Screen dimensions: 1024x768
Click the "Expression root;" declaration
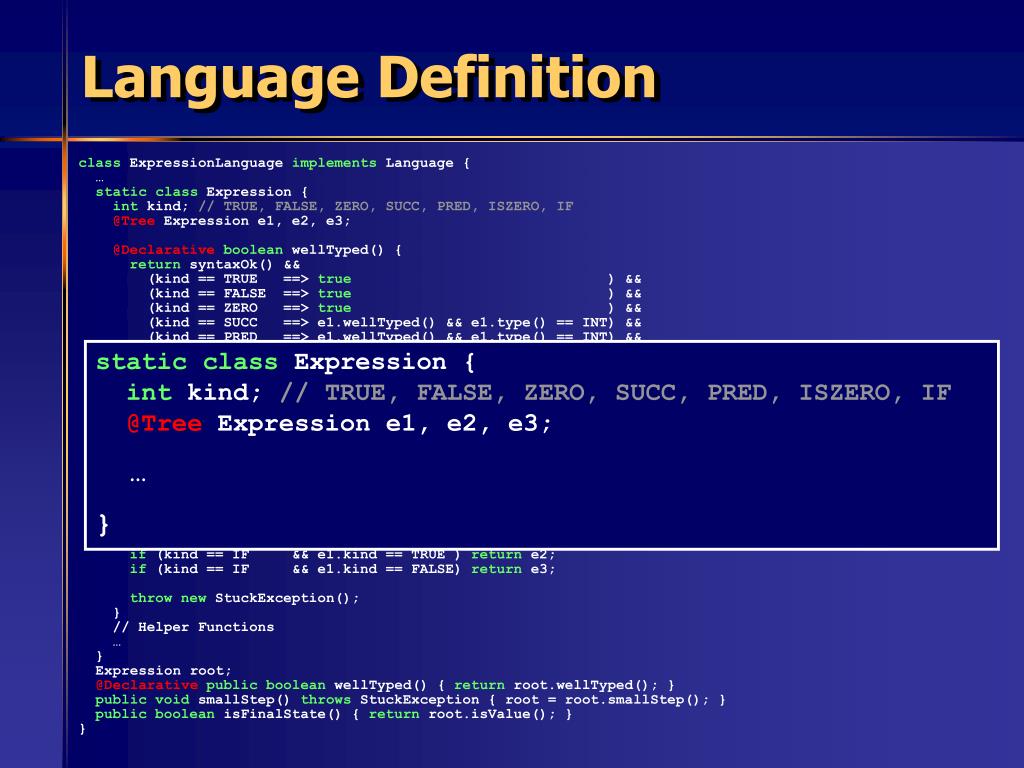tap(163, 671)
